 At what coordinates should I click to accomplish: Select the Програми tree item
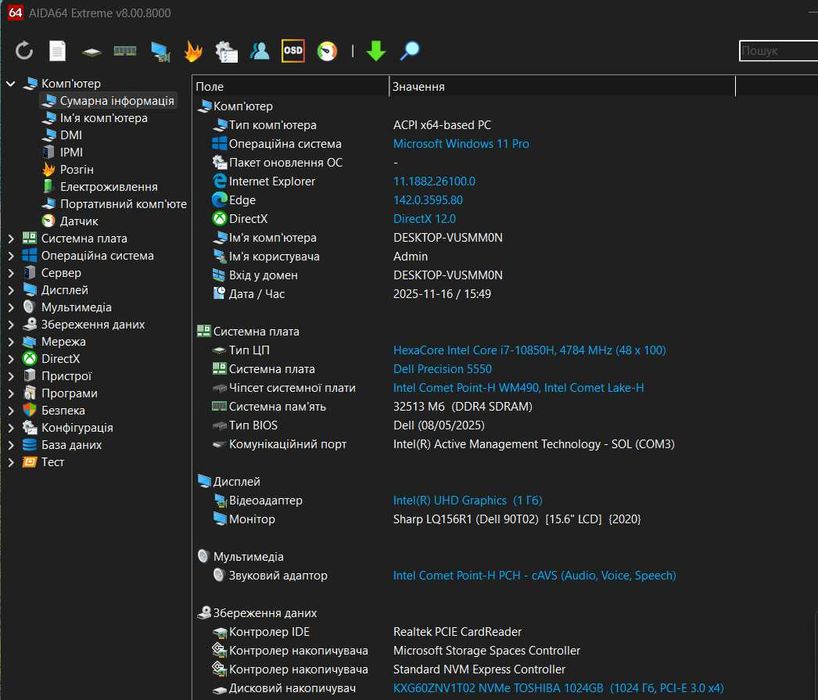(69, 393)
